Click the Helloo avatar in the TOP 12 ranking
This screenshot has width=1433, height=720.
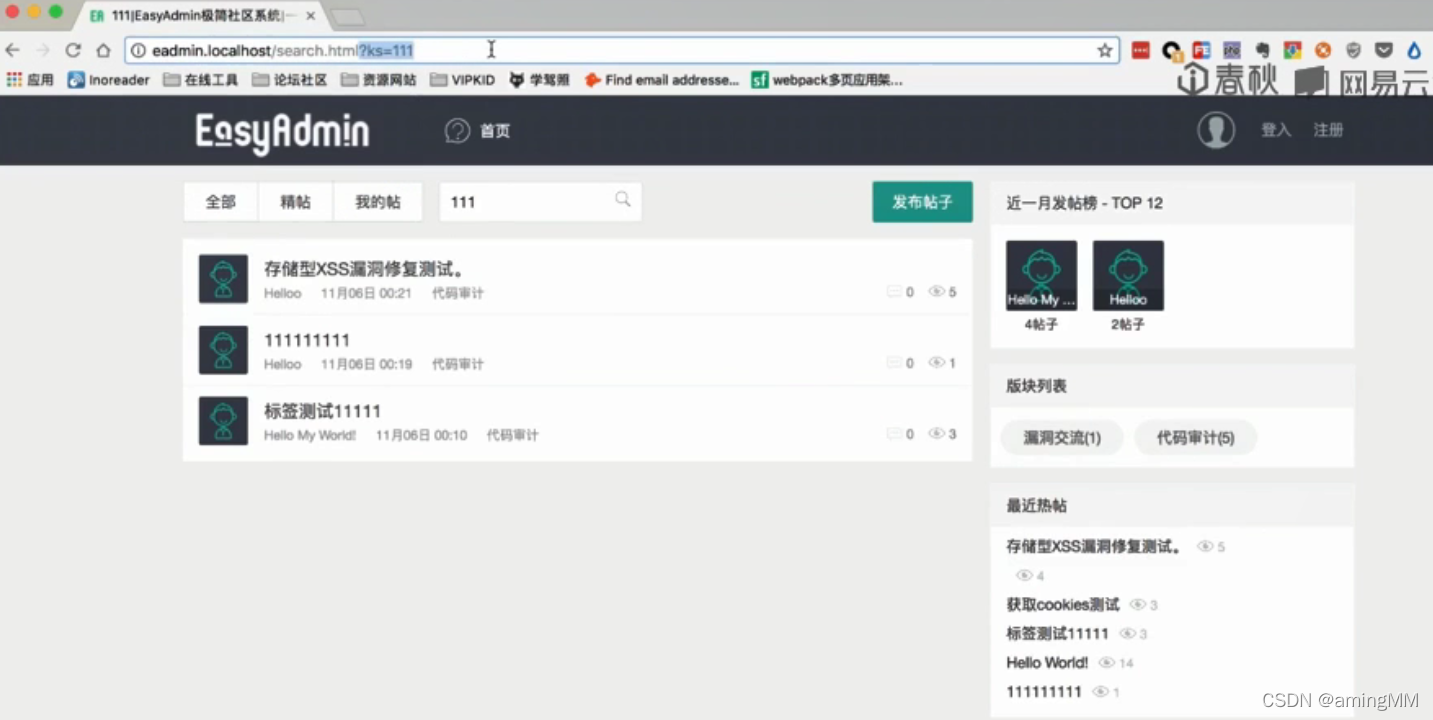(x=1128, y=274)
